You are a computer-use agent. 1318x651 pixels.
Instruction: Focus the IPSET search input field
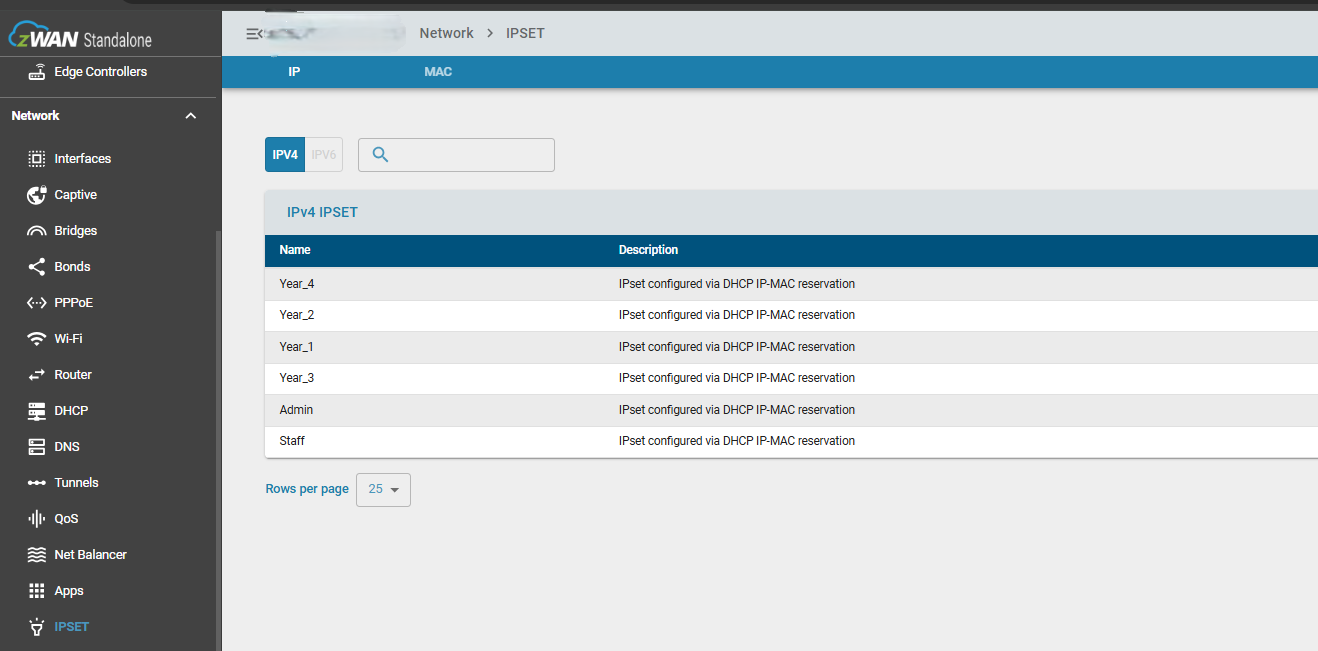coord(456,155)
